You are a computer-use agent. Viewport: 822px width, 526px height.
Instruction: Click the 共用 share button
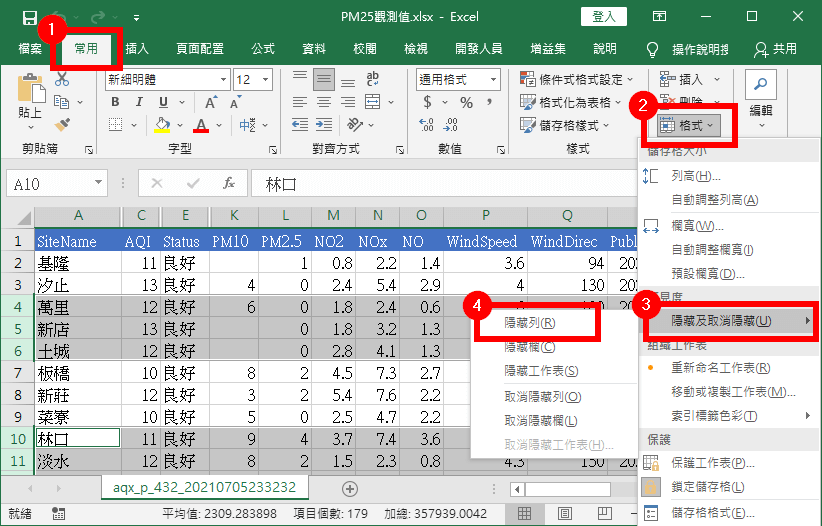point(776,49)
